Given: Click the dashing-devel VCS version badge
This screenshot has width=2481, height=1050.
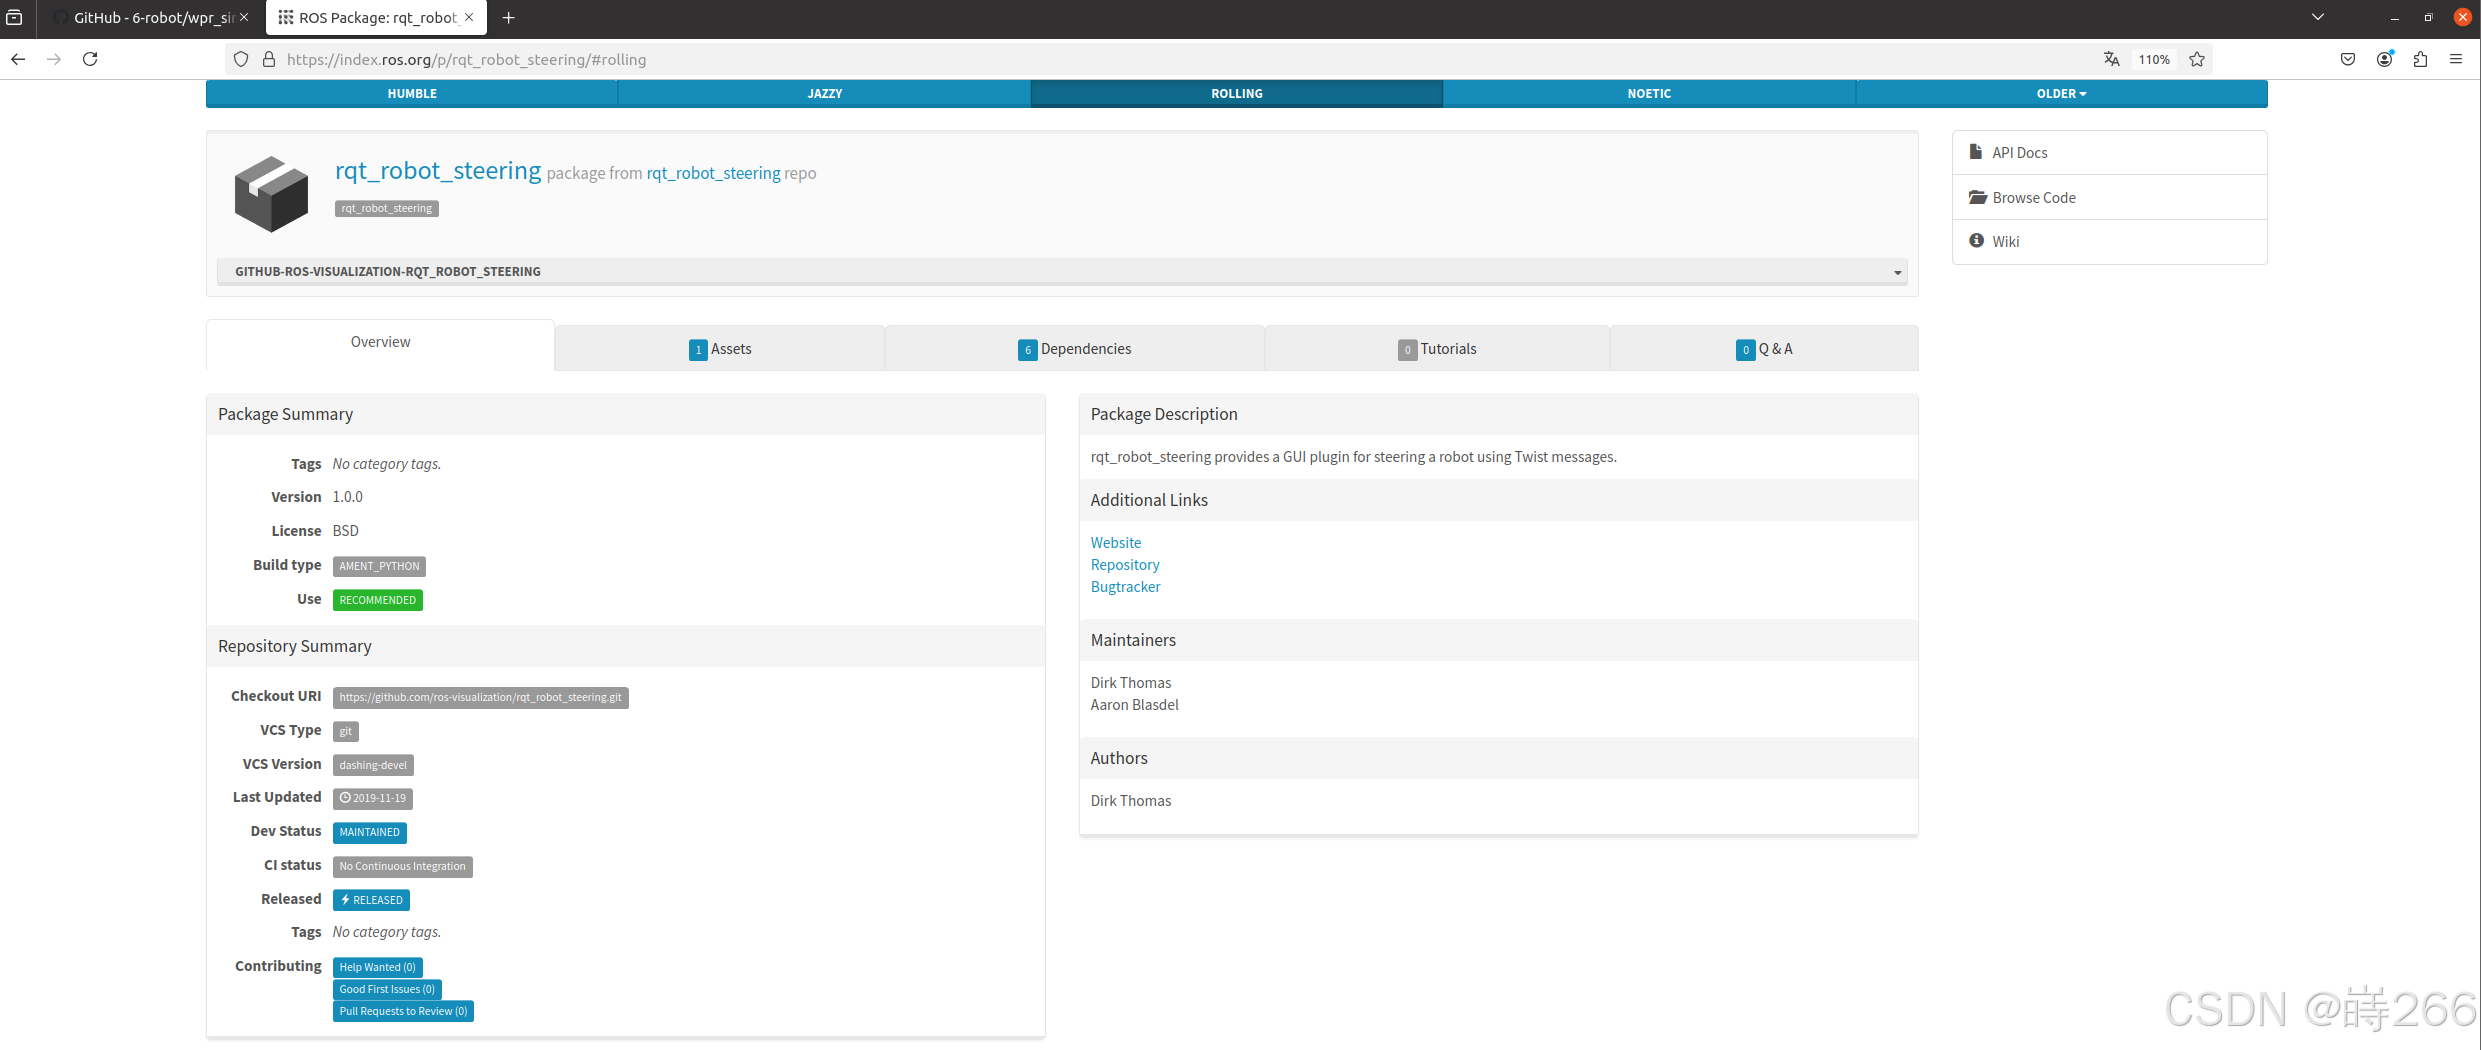Looking at the screenshot, I should 373,765.
